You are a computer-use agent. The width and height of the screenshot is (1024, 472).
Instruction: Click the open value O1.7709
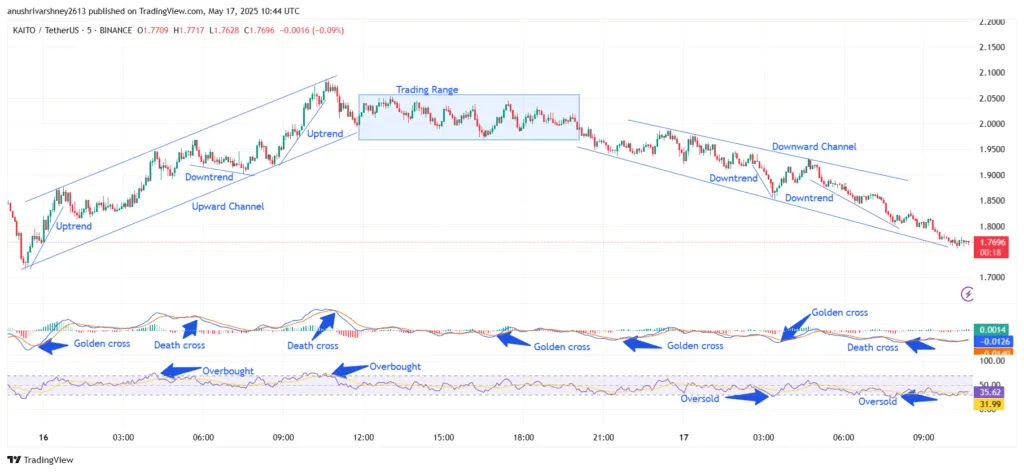pos(153,31)
